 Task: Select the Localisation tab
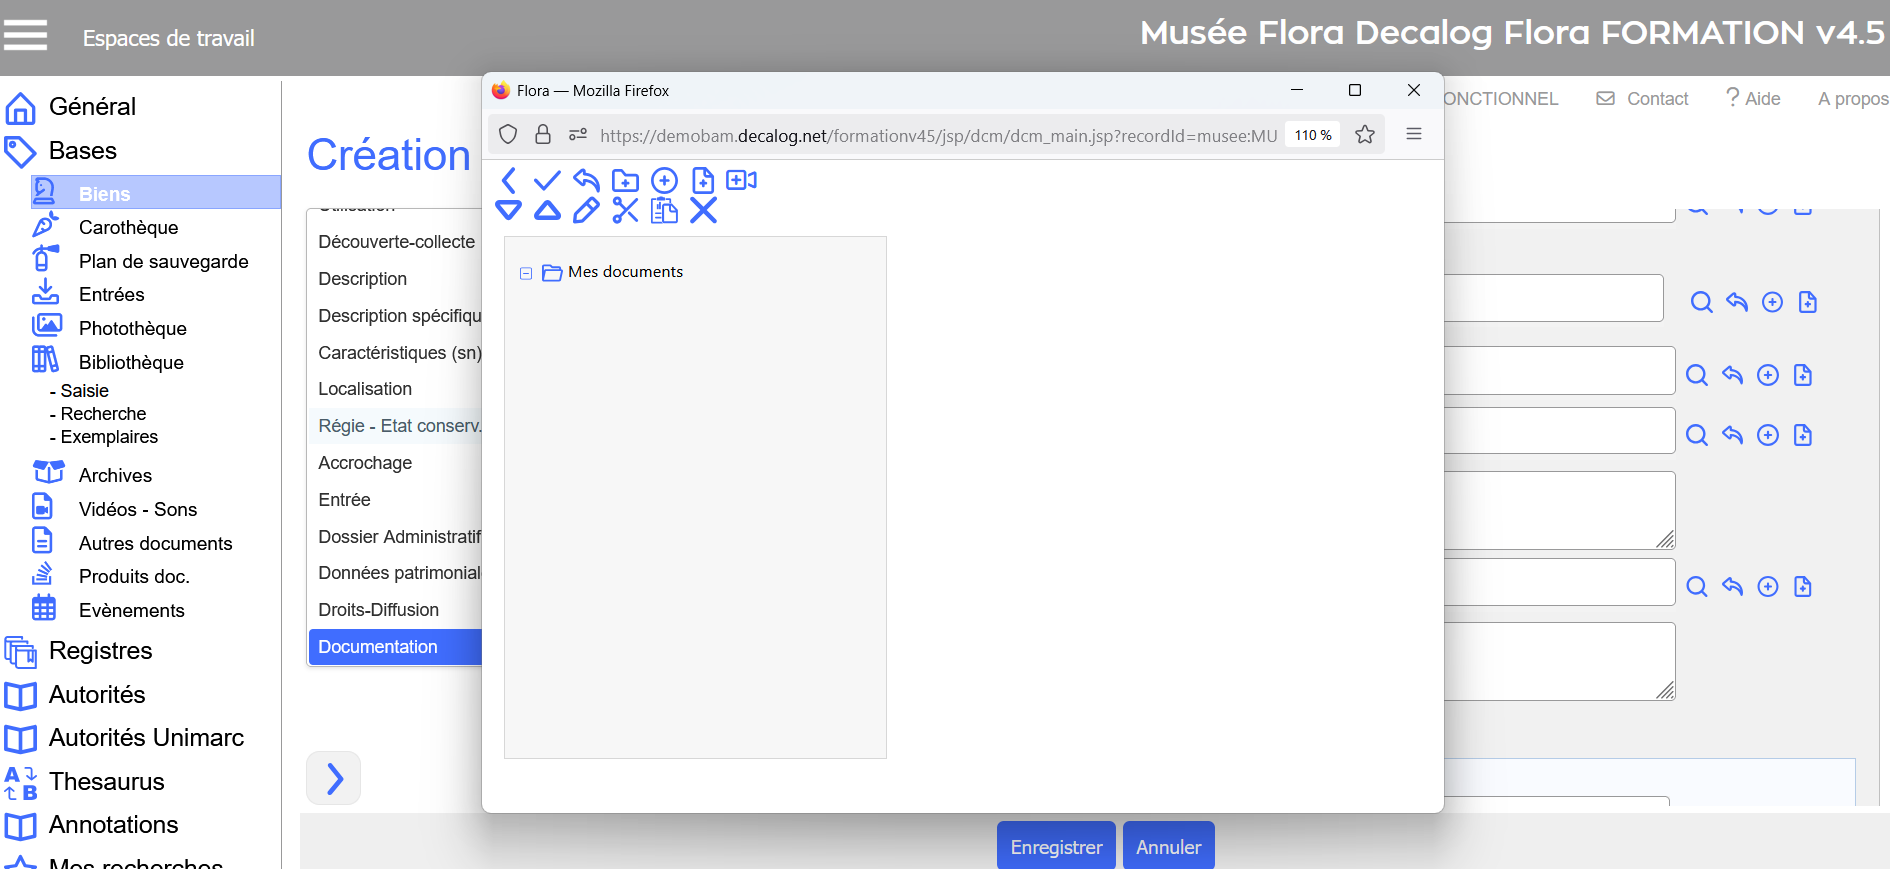(365, 389)
